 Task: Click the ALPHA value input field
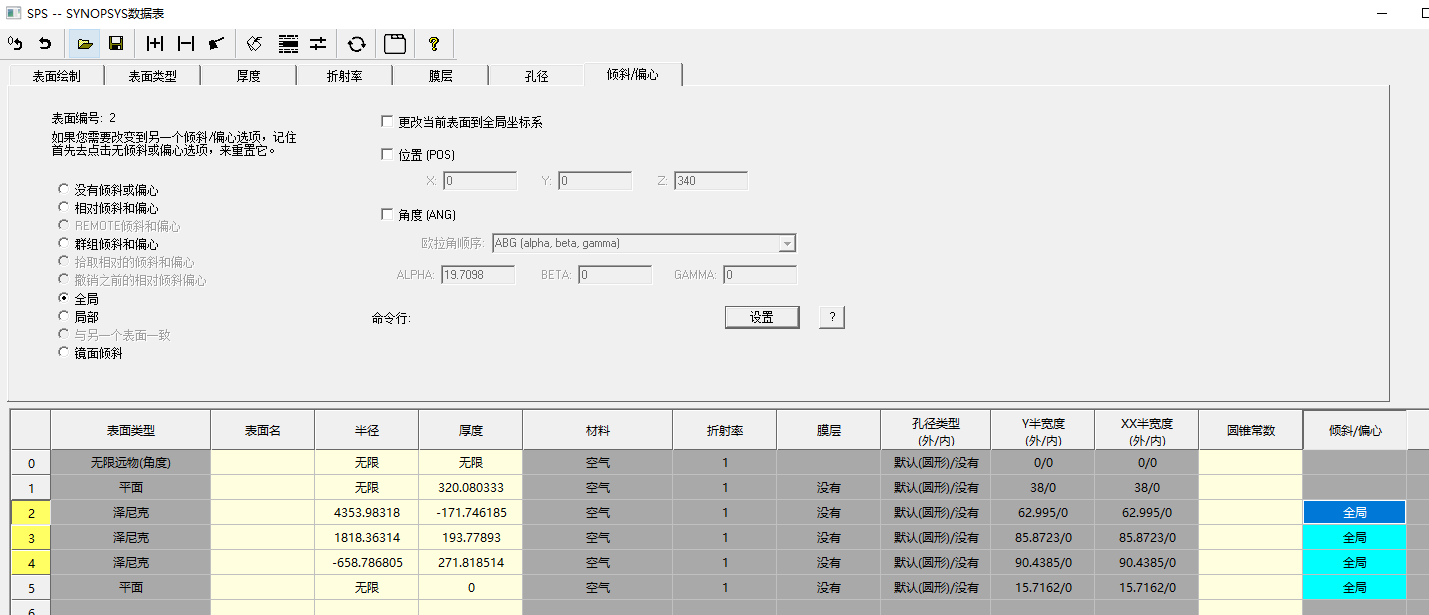(476, 275)
